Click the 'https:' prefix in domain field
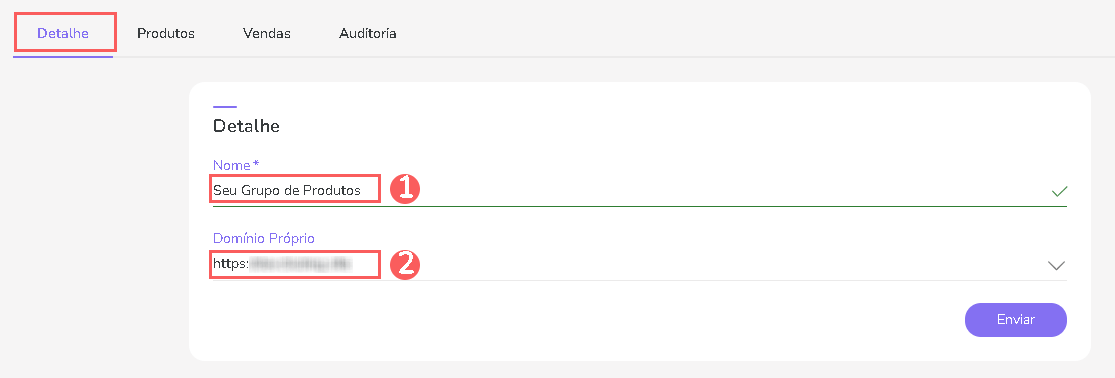The width and height of the screenshot is (1115, 378). (231, 264)
